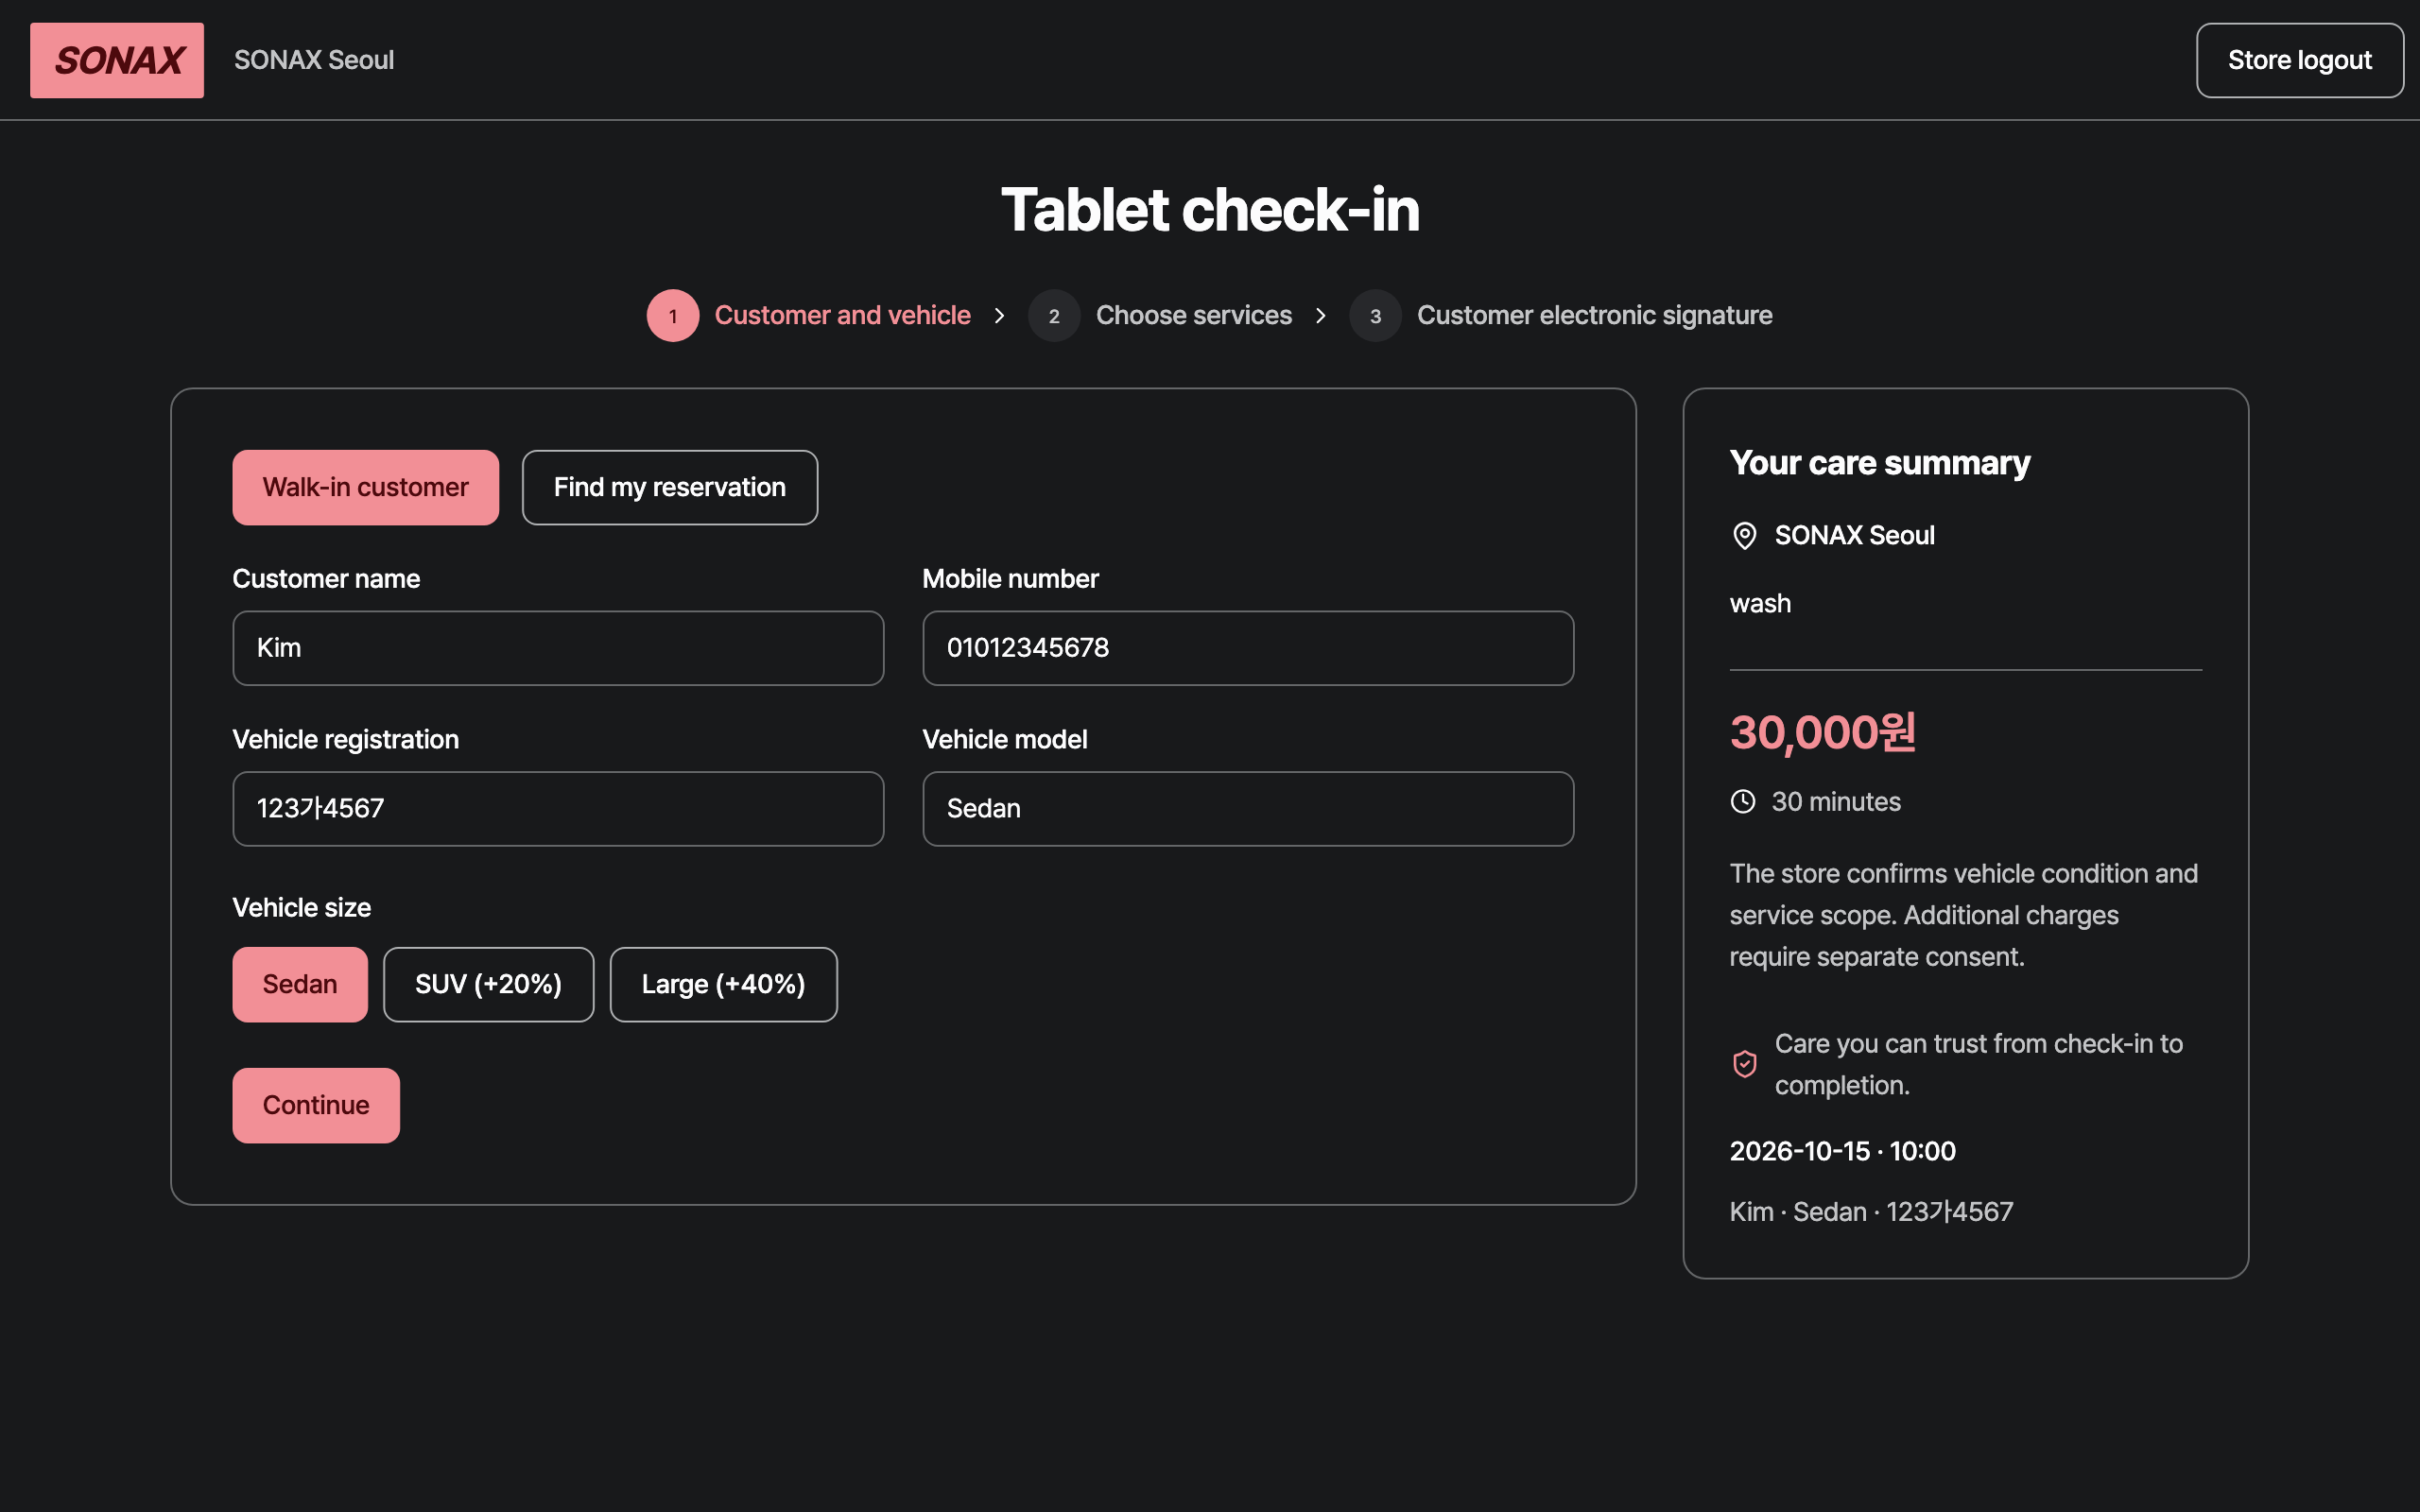2420x1512 pixels.
Task: Click step 3 circle in progress stepper
Action: click(1375, 316)
